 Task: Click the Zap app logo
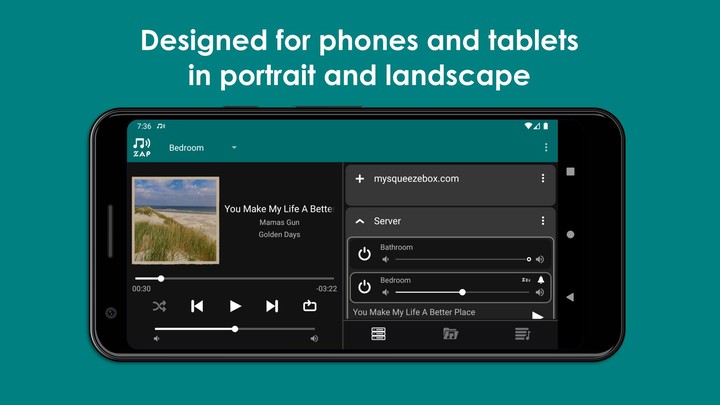(x=142, y=148)
